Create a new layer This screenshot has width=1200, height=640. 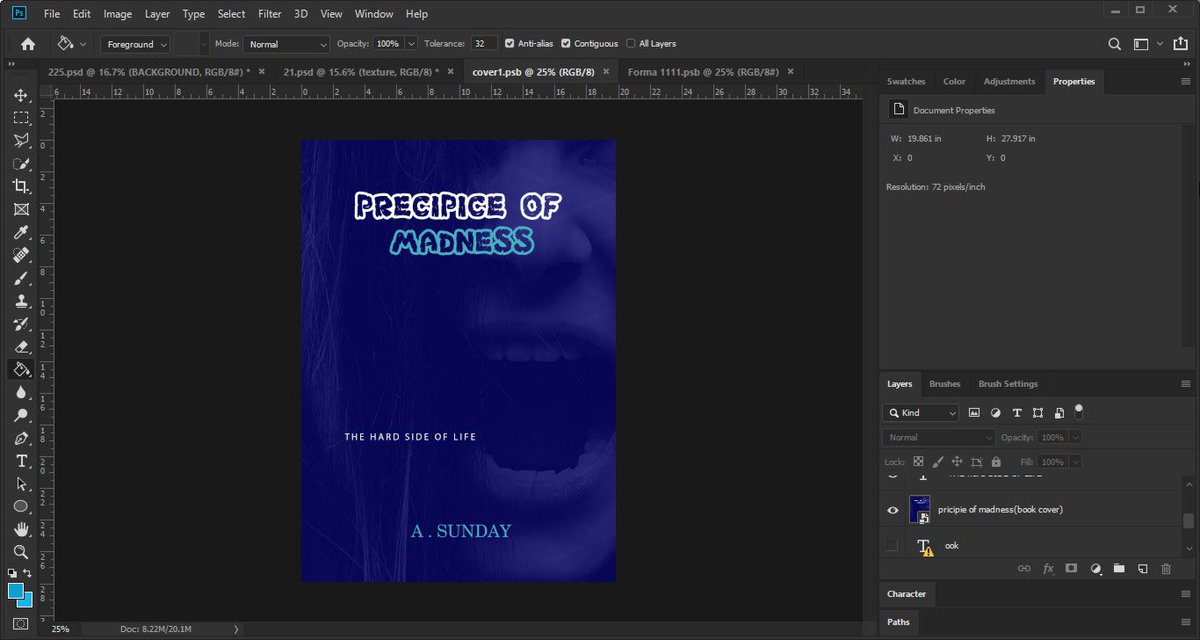point(1142,568)
